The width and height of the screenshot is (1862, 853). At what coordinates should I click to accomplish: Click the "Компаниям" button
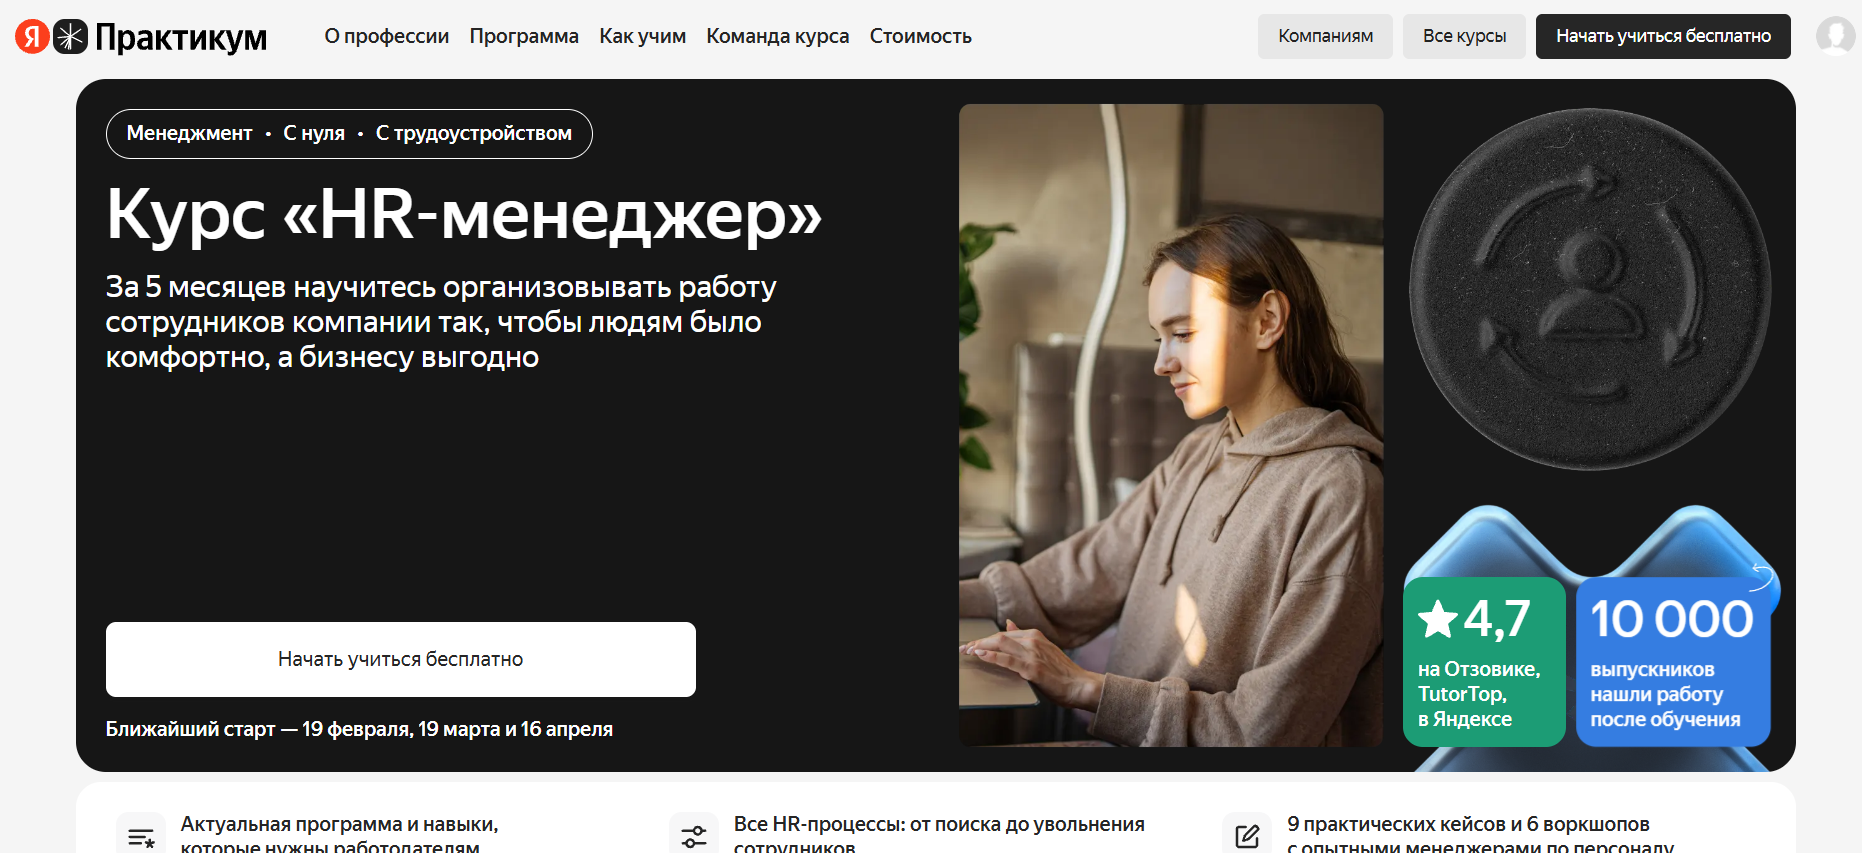click(x=1325, y=36)
